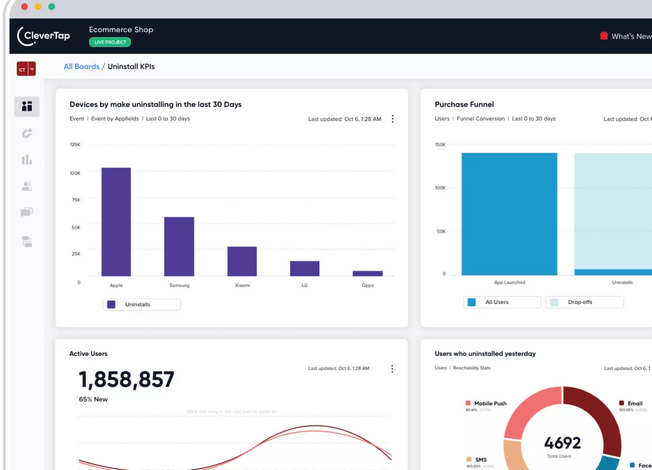This screenshot has width=652, height=470.
Task: Click the SMS donut segment
Action: 511,454
